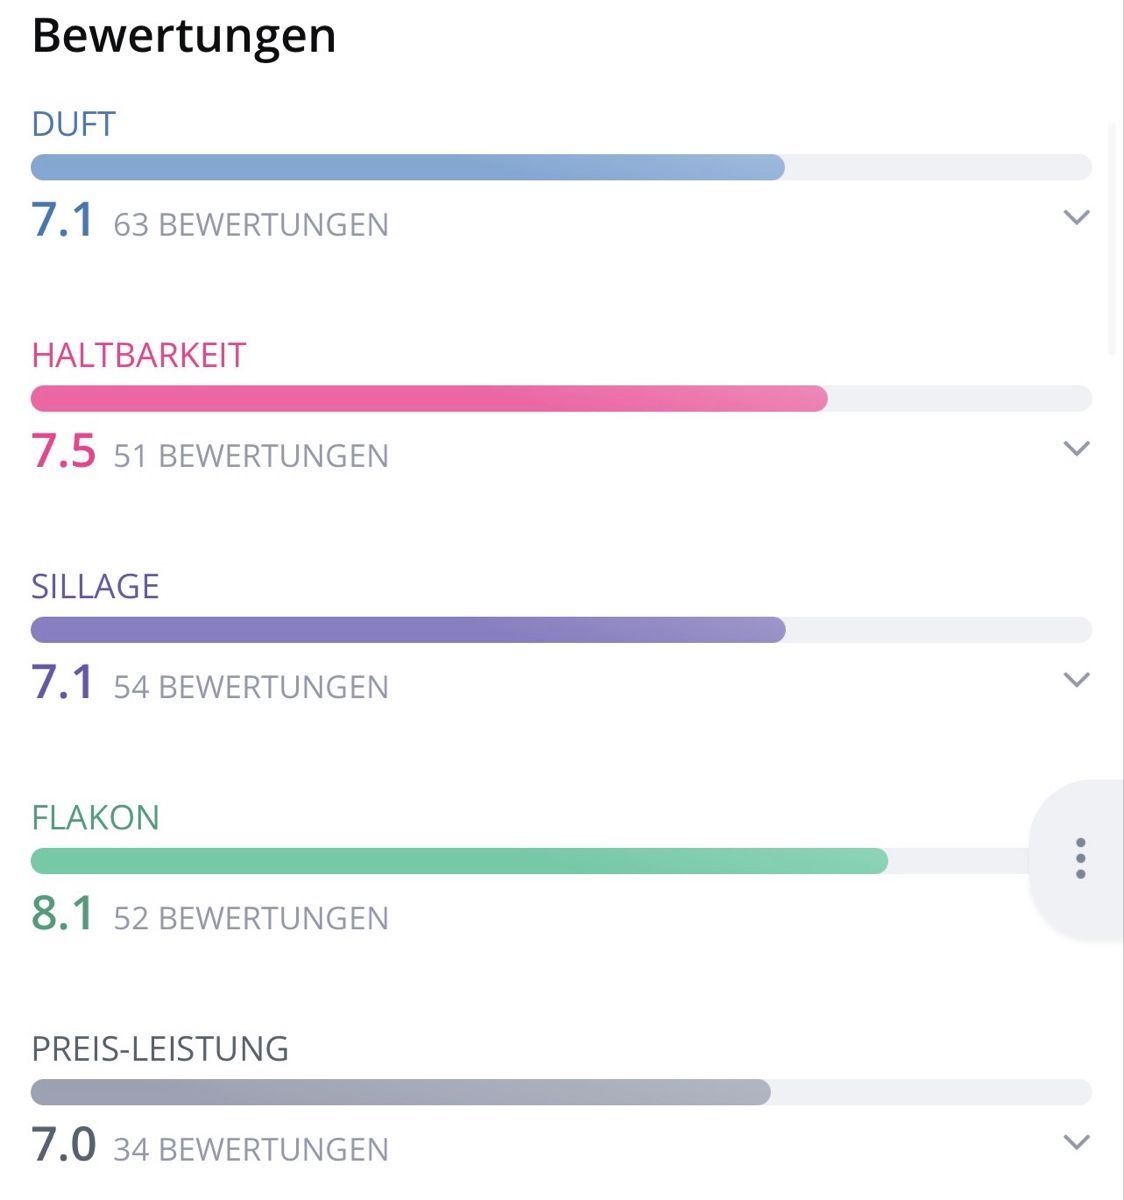Click the gray Preis-Leistung progress bar
Screen dimensions: 1124x1200
561,1092
